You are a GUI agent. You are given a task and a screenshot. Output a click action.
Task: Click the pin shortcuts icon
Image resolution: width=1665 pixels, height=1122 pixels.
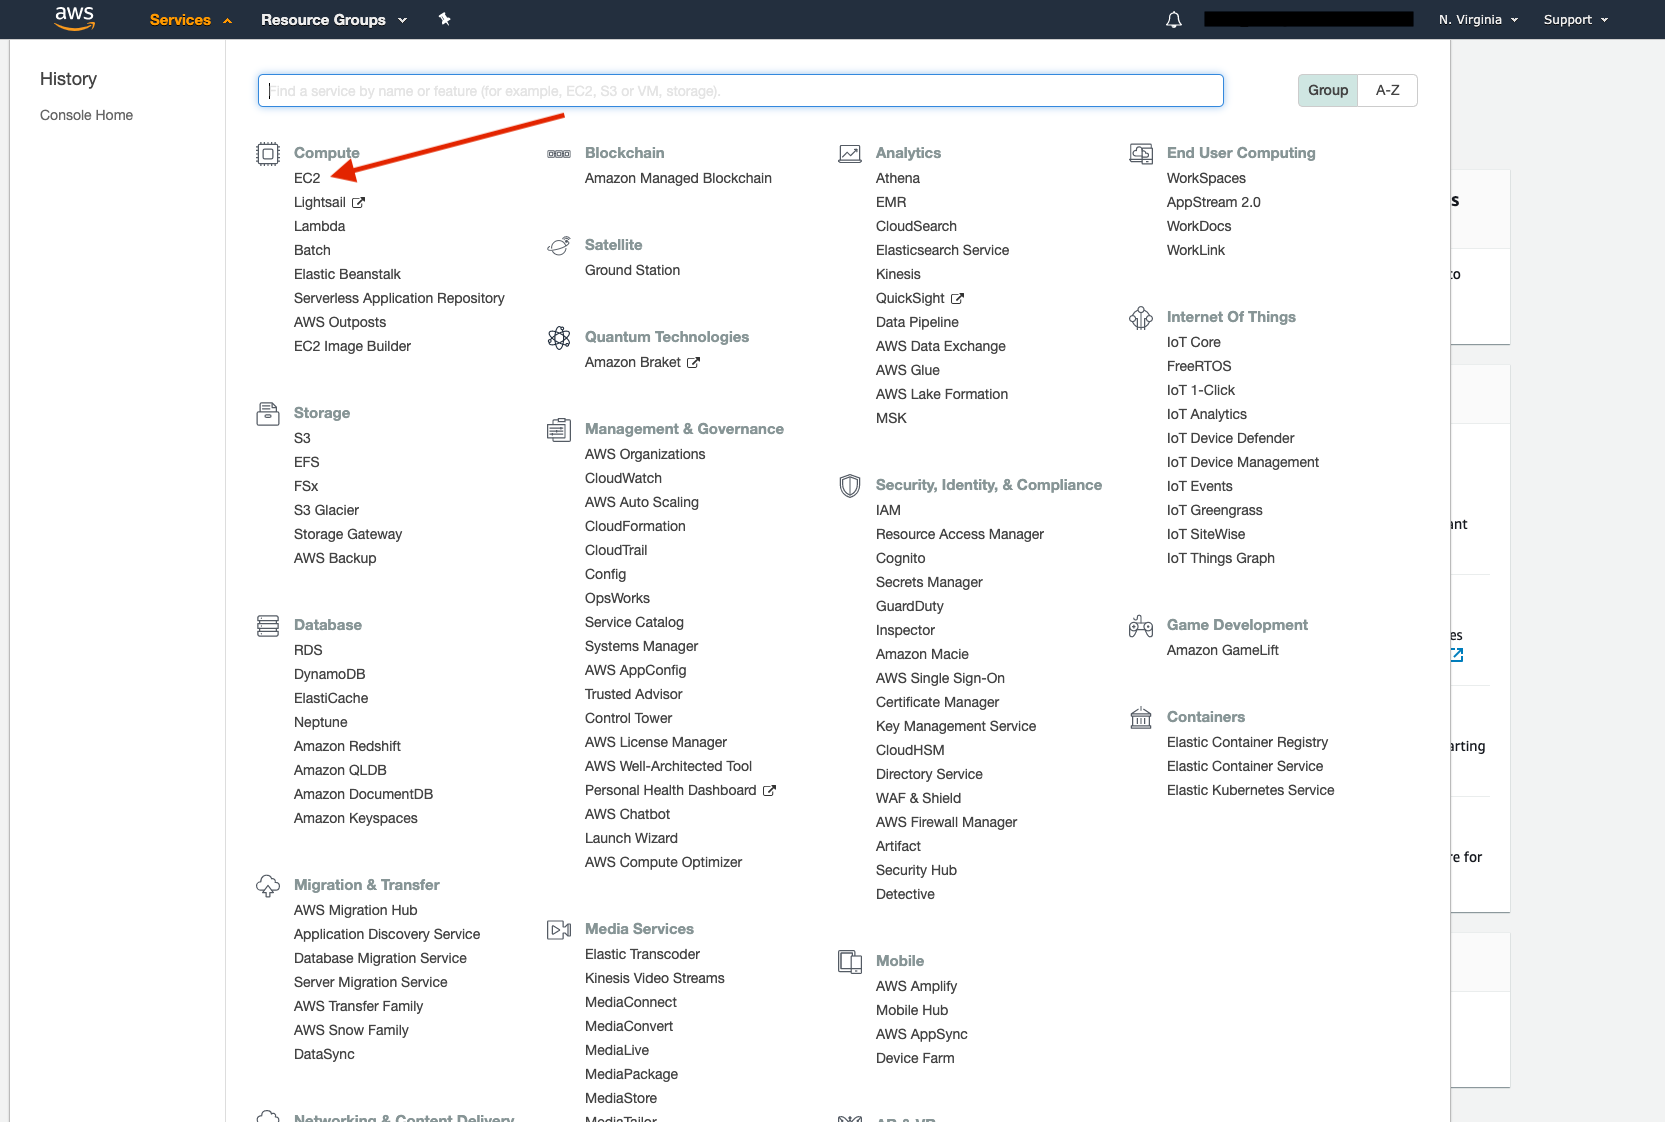(445, 19)
